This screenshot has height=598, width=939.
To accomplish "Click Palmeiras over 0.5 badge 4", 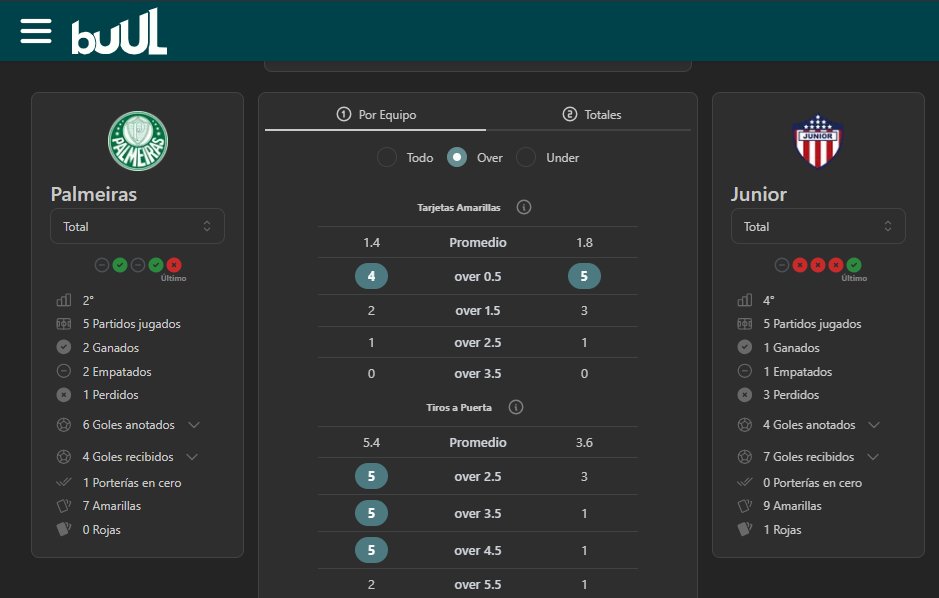I will click(371, 276).
